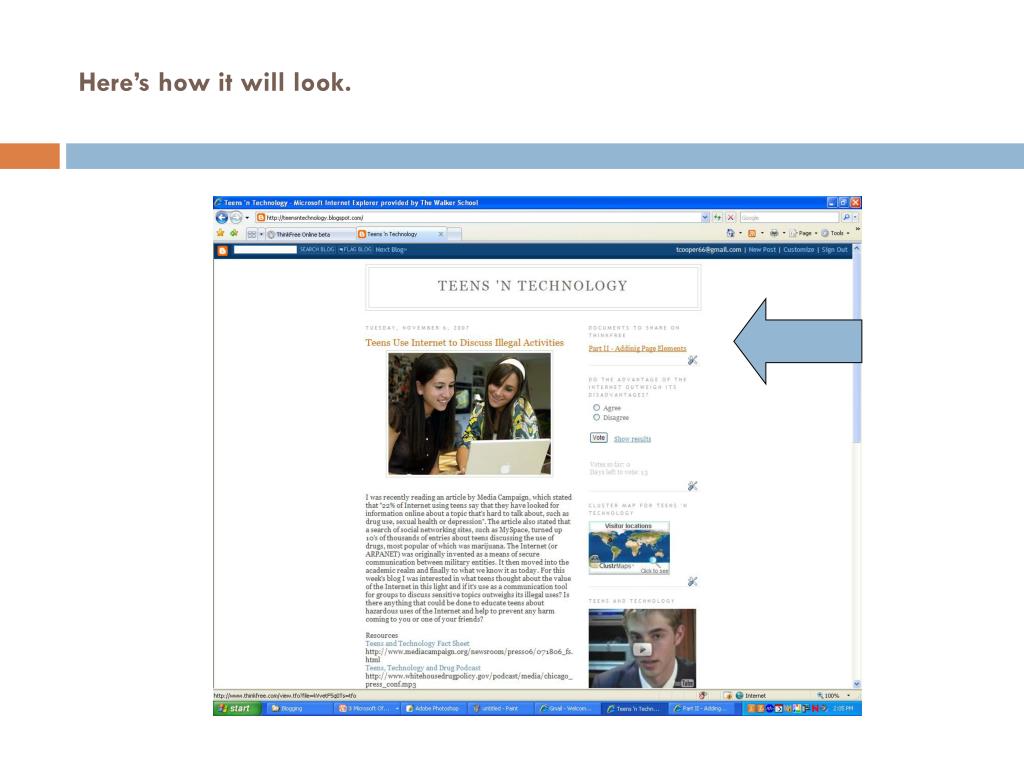Image resolution: width=1024 pixels, height=768 pixels.
Task: Stop page loading with the red X icon
Action: (x=731, y=217)
